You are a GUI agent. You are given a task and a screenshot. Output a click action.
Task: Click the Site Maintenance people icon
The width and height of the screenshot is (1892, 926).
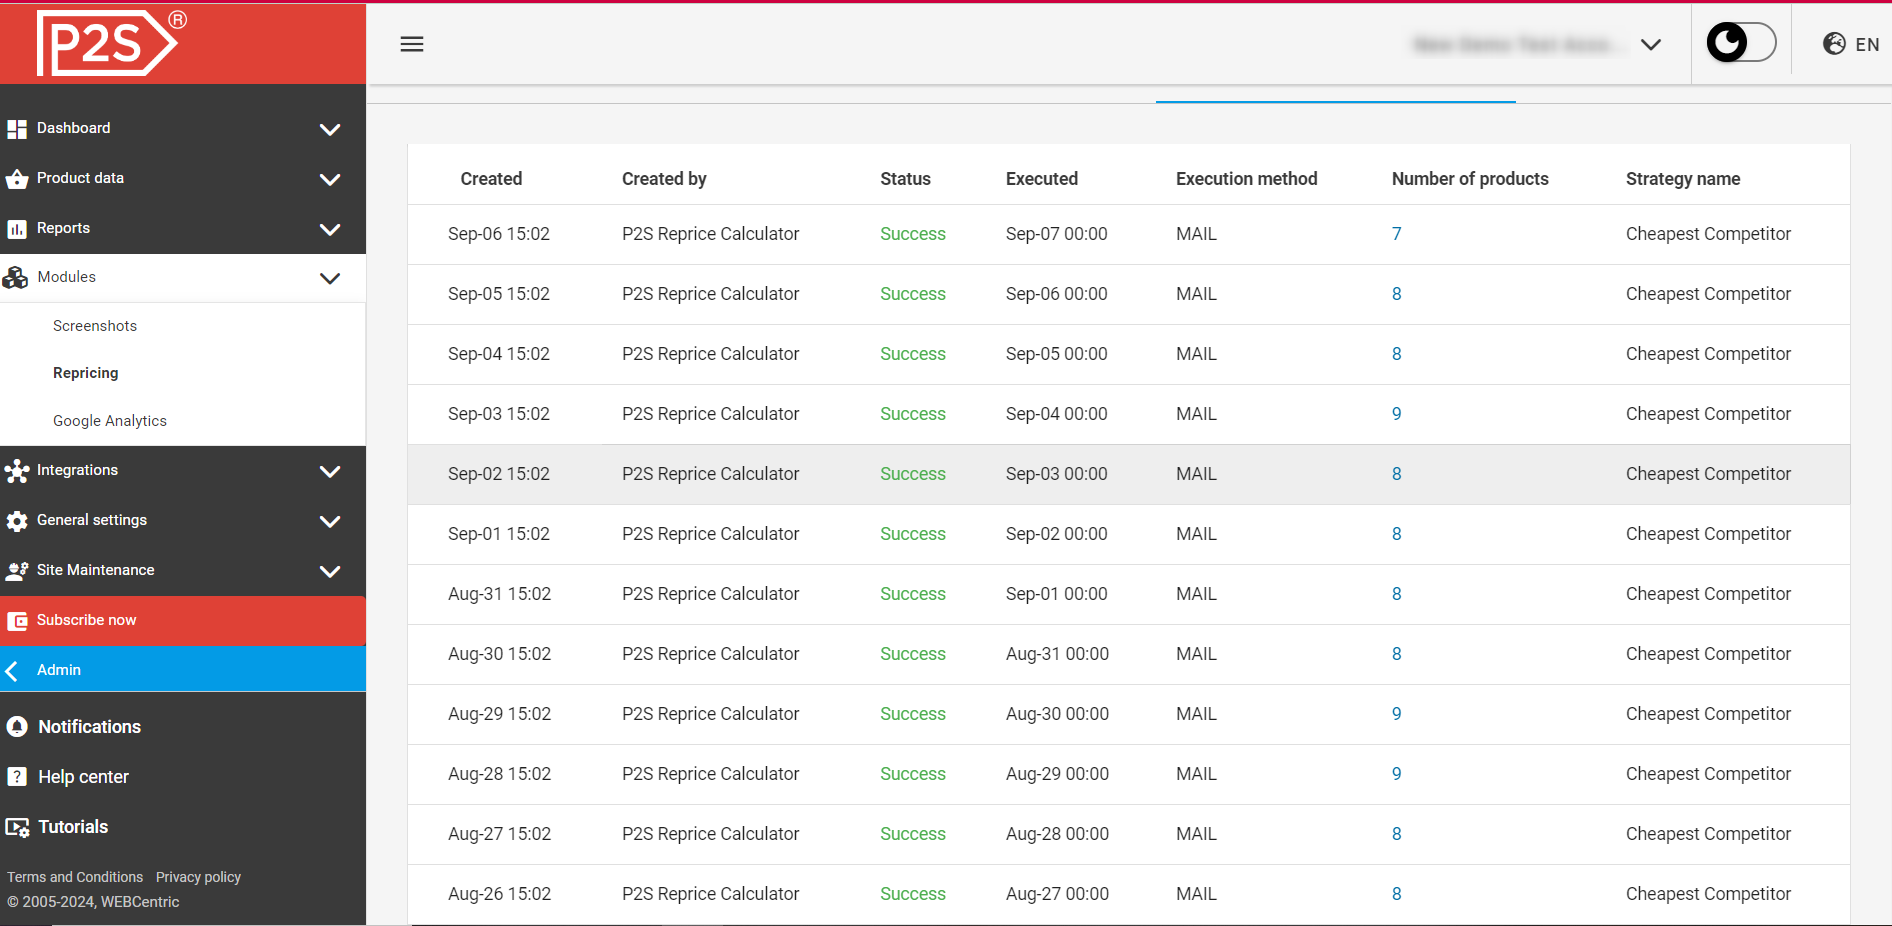pos(17,571)
